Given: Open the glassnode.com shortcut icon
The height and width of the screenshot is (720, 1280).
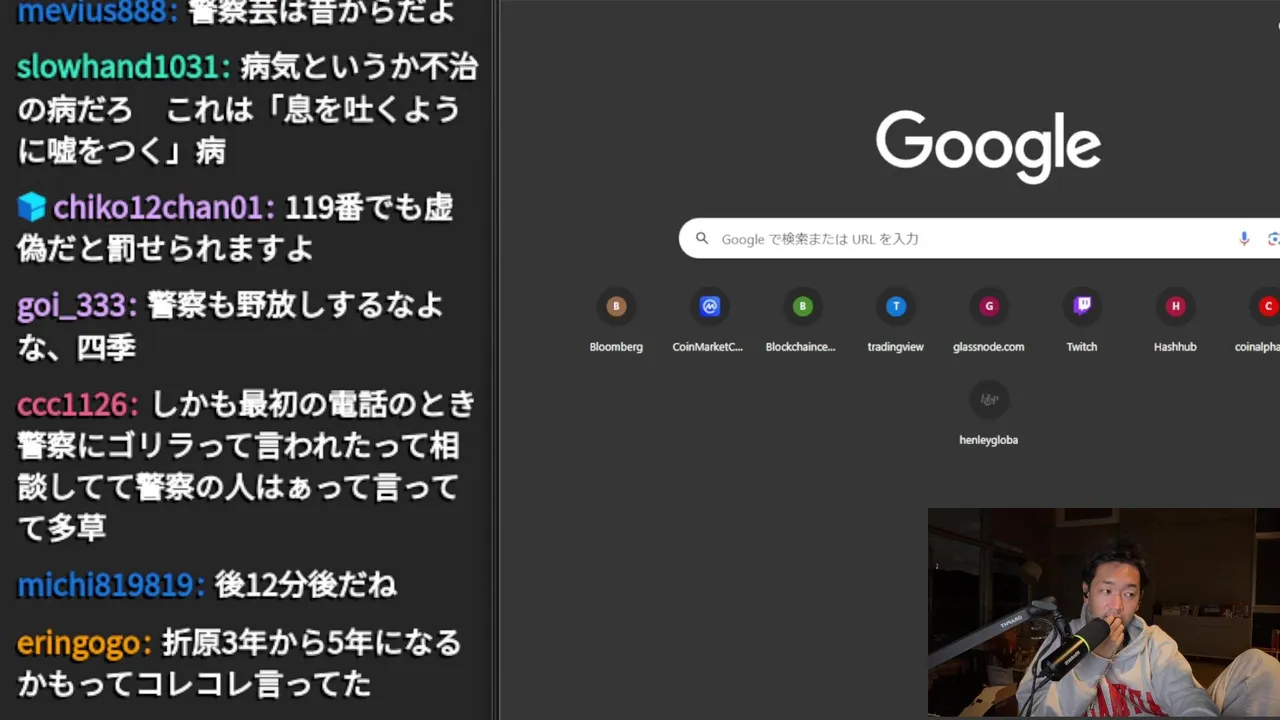Looking at the screenshot, I should 989,306.
